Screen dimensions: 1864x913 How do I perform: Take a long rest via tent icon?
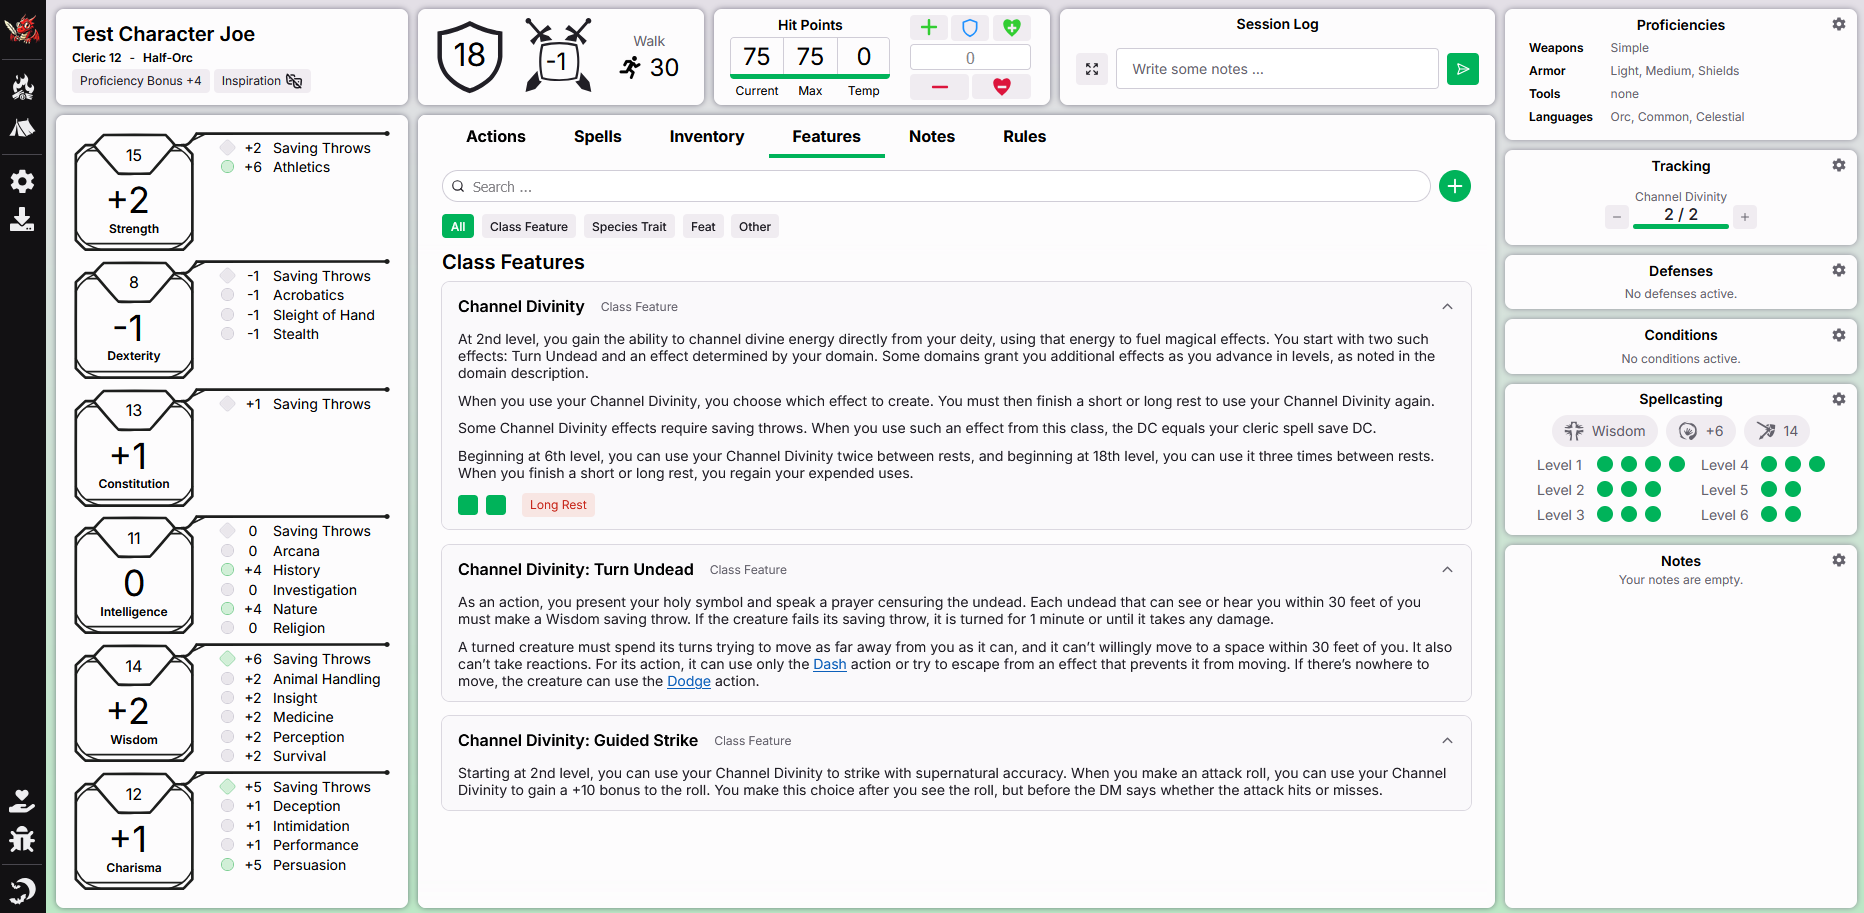point(22,127)
